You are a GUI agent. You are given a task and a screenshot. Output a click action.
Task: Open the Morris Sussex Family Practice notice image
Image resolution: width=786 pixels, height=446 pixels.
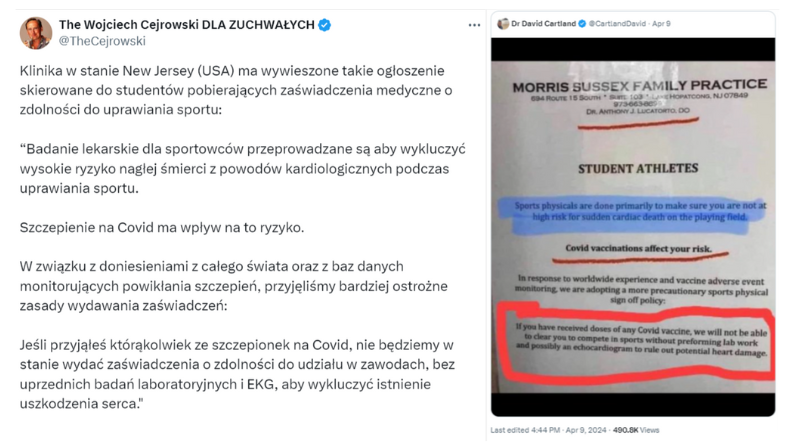coord(633,227)
